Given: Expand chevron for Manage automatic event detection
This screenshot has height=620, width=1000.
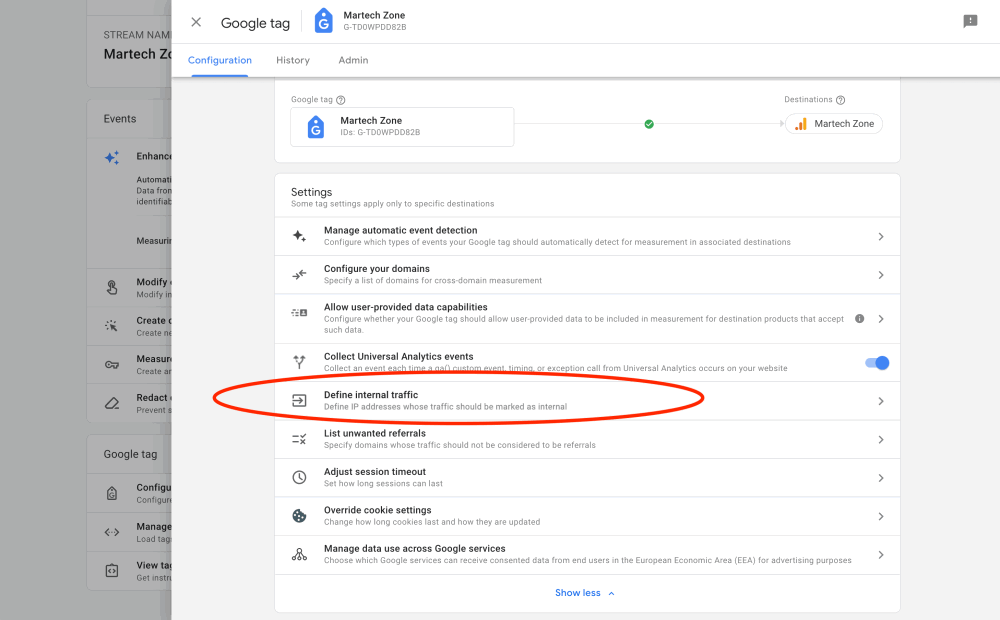Looking at the screenshot, I should pyautogui.click(x=881, y=237).
